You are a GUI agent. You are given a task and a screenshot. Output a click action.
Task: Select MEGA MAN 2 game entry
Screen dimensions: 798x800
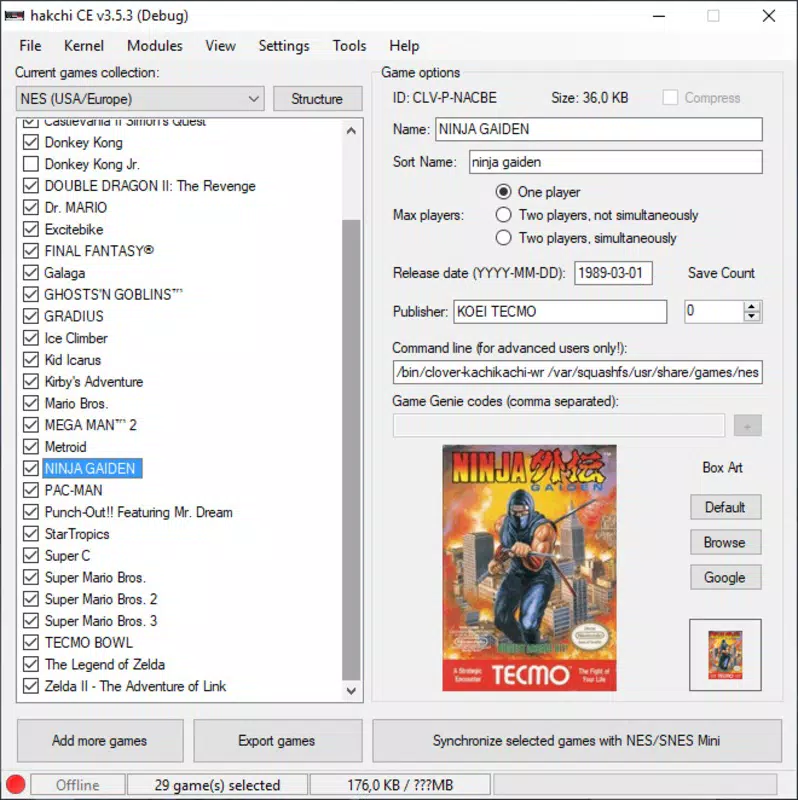91,426
